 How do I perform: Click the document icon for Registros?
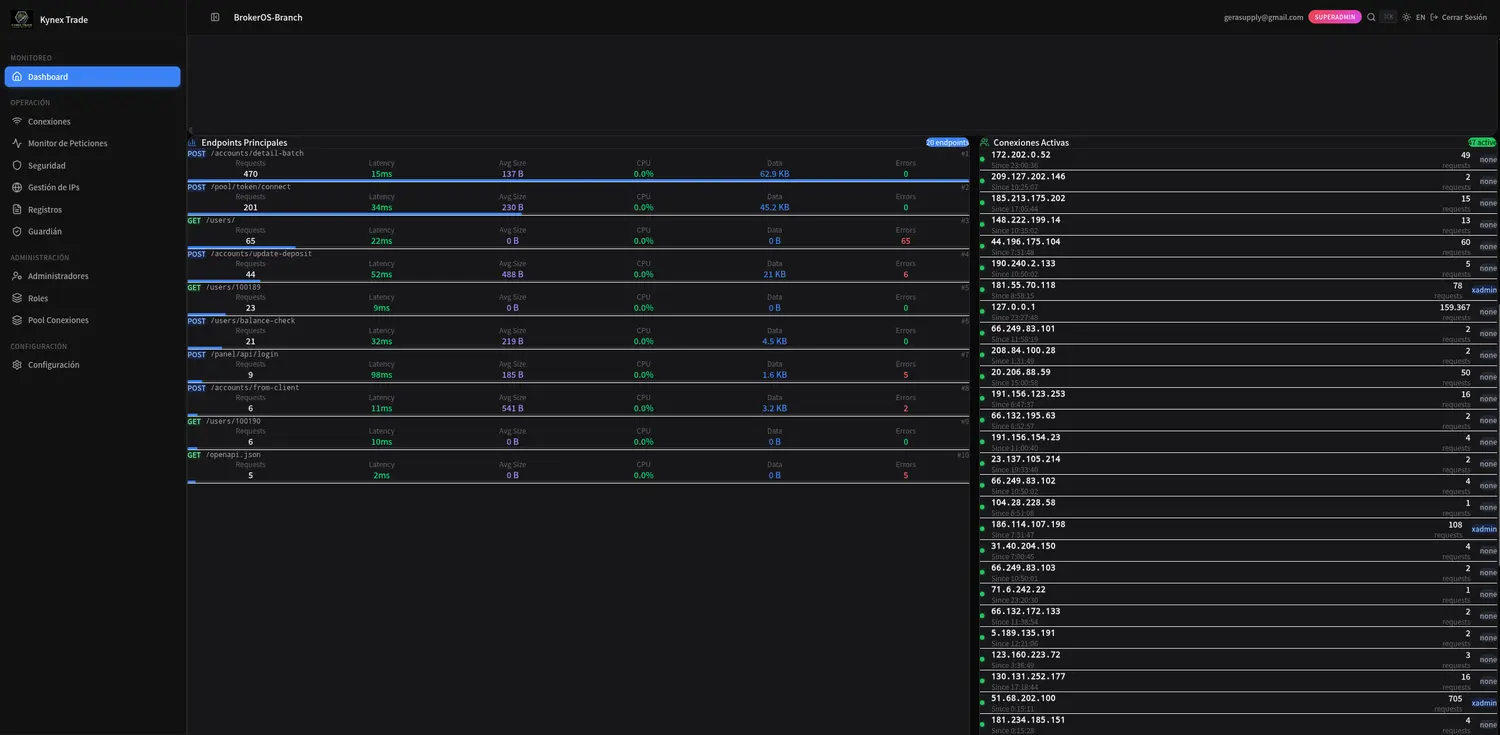point(17,209)
